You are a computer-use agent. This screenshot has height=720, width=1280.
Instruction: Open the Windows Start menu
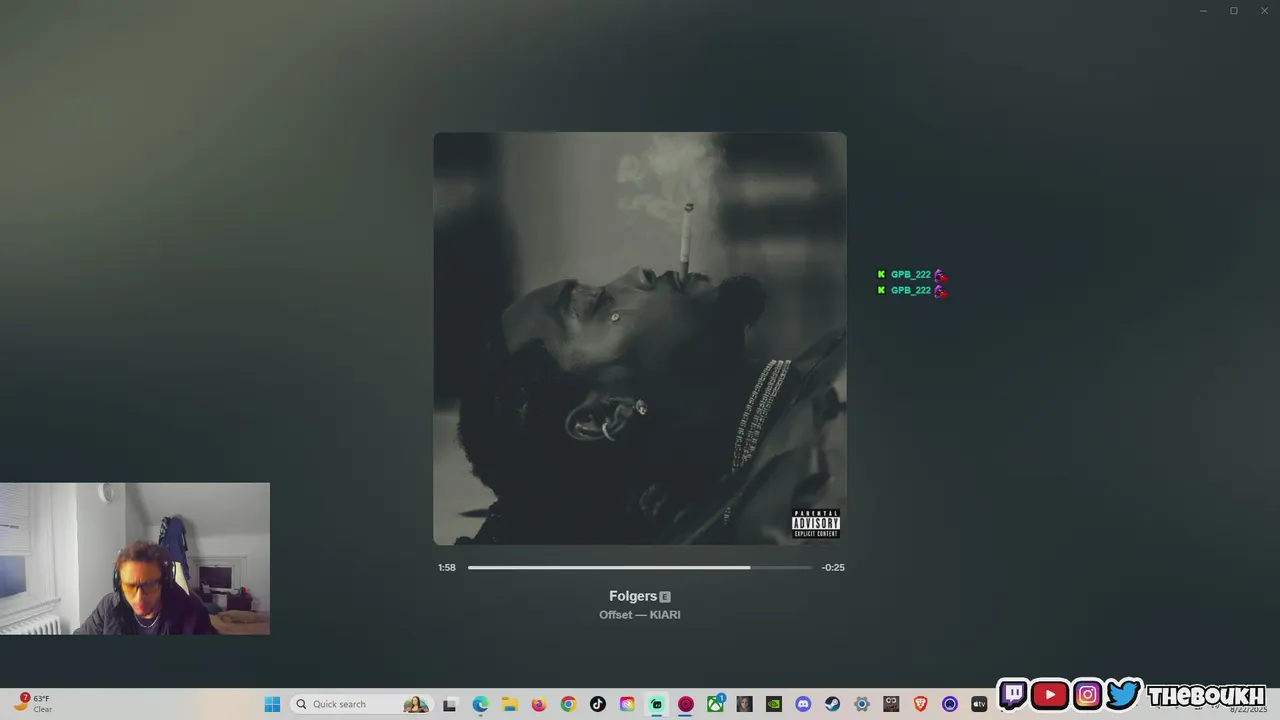[272, 704]
